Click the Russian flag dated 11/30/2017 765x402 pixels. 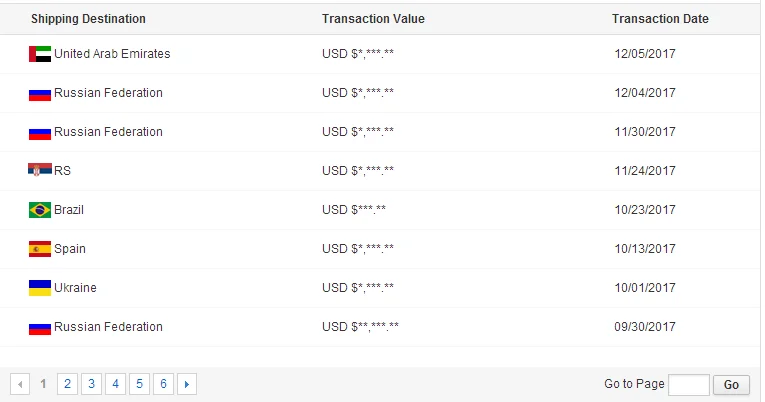(40, 132)
